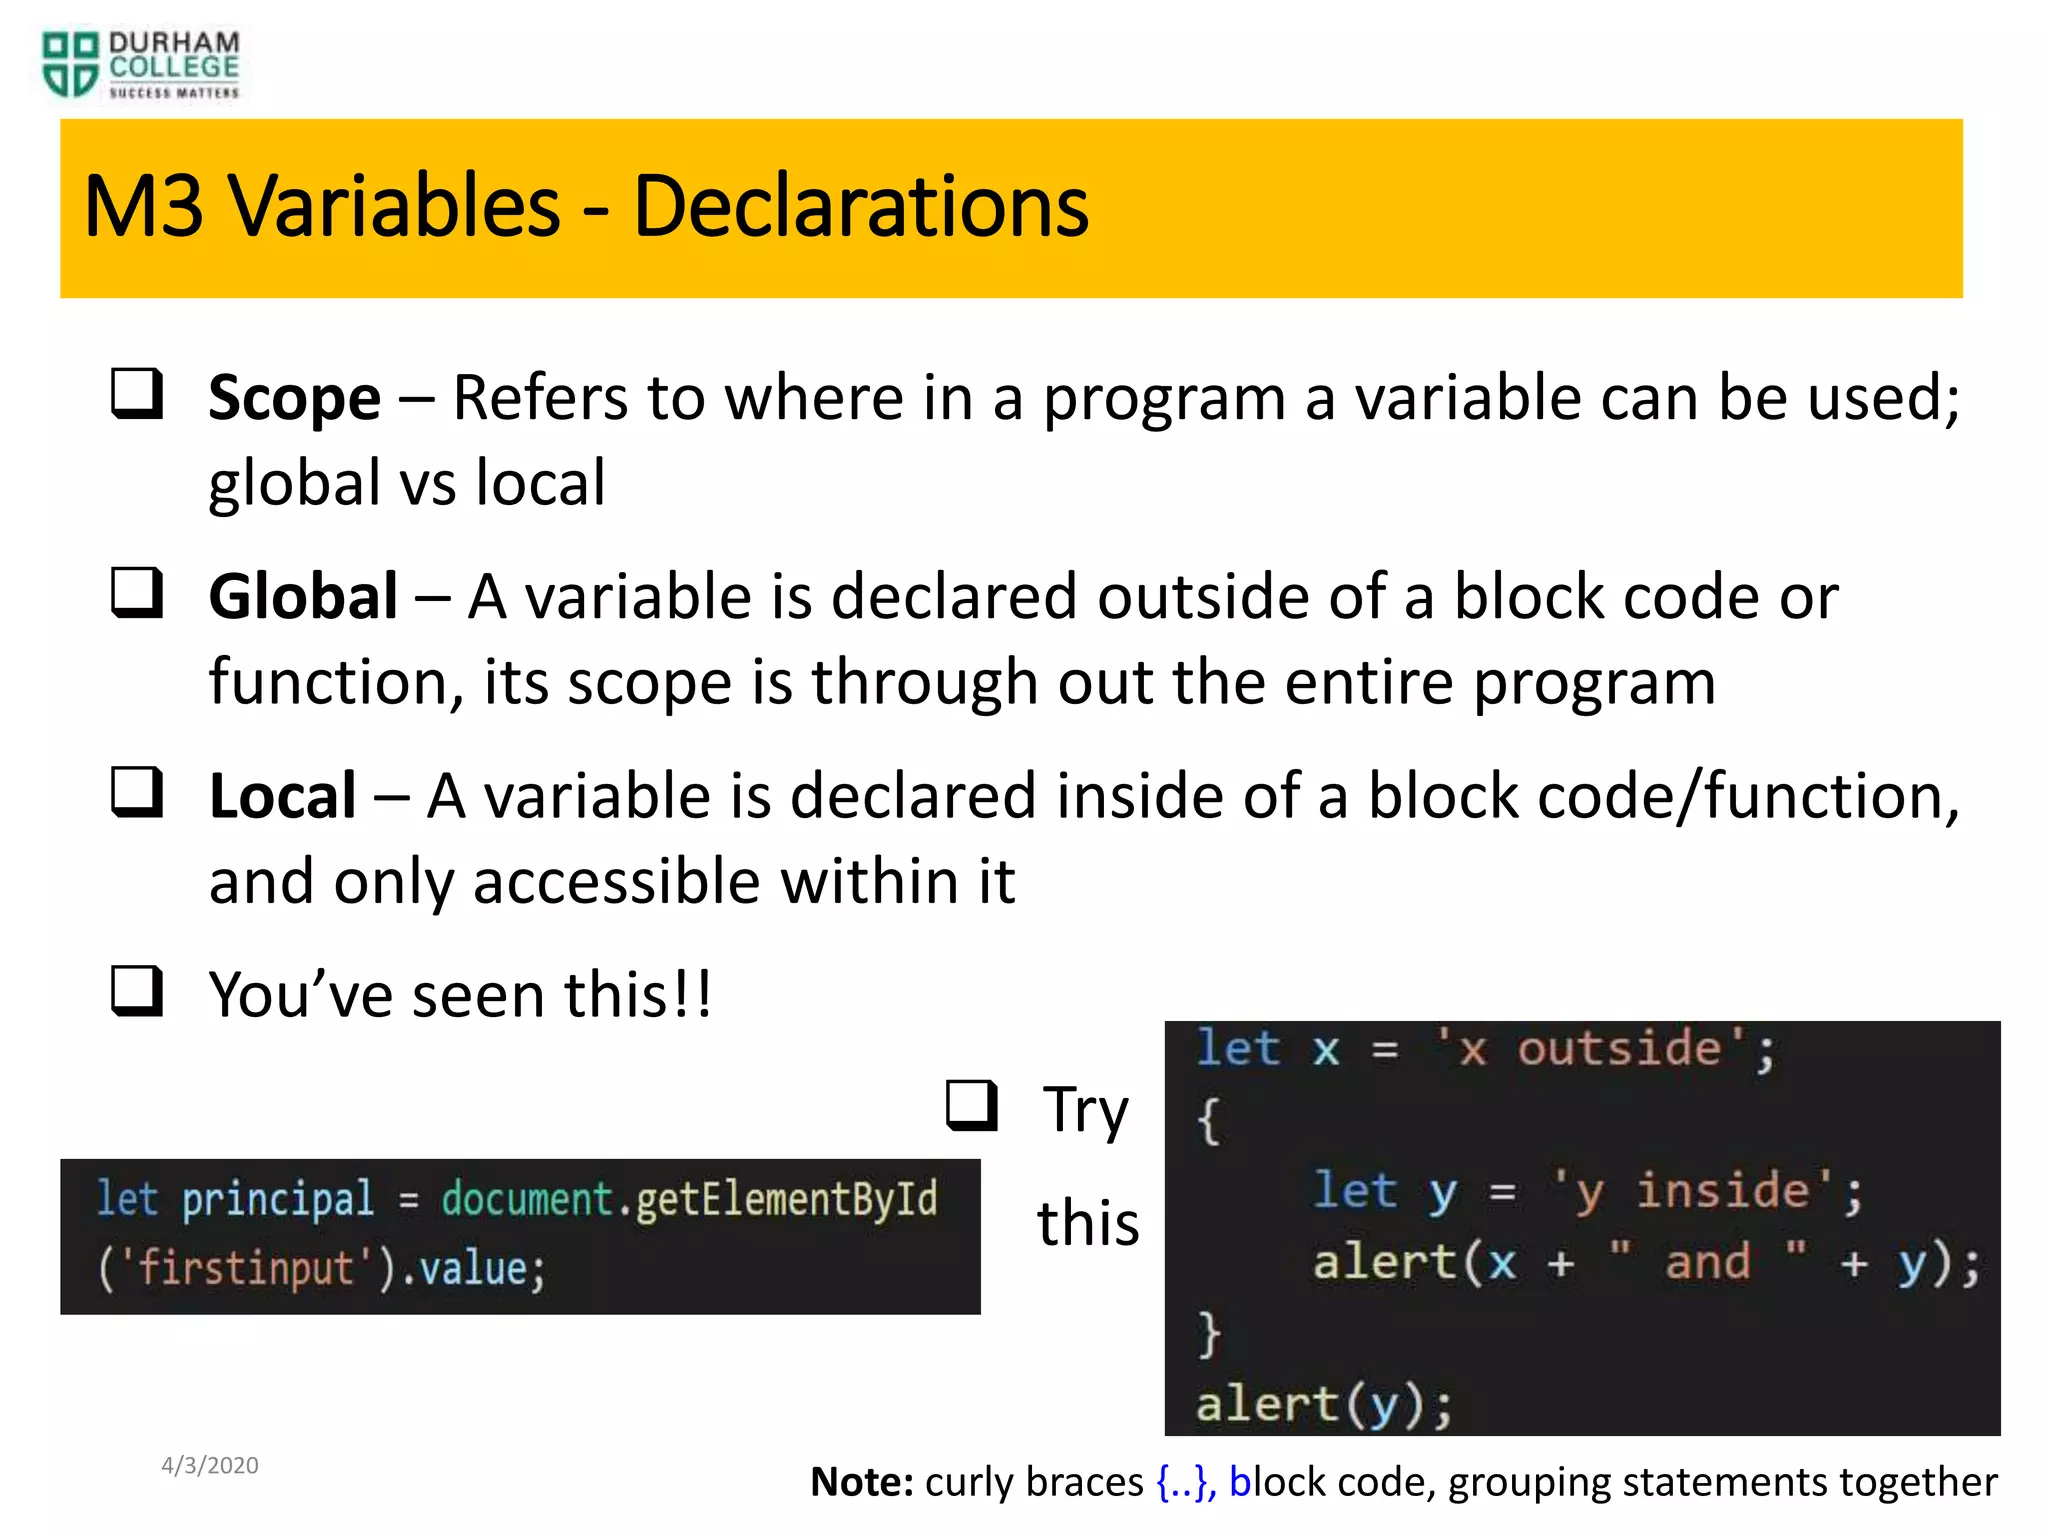Click the blue '{..},' text in the note
Viewport: 2048px width, 1536px height.
(1187, 1483)
